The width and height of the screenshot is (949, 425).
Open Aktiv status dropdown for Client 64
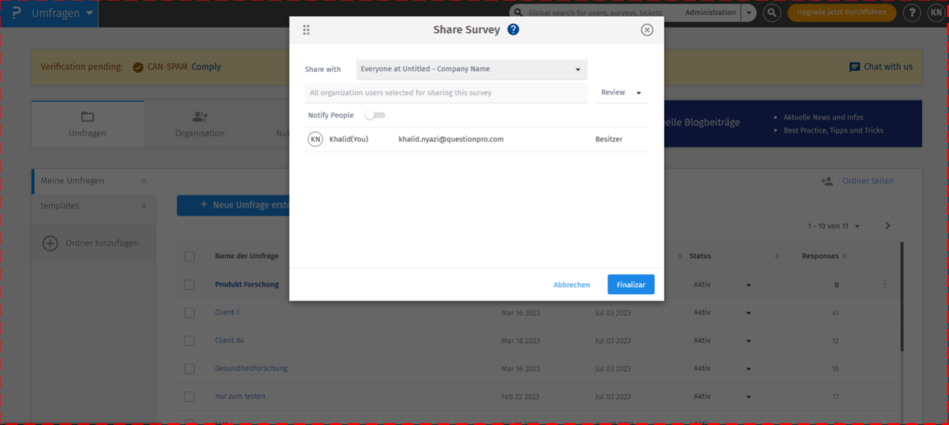(748, 341)
